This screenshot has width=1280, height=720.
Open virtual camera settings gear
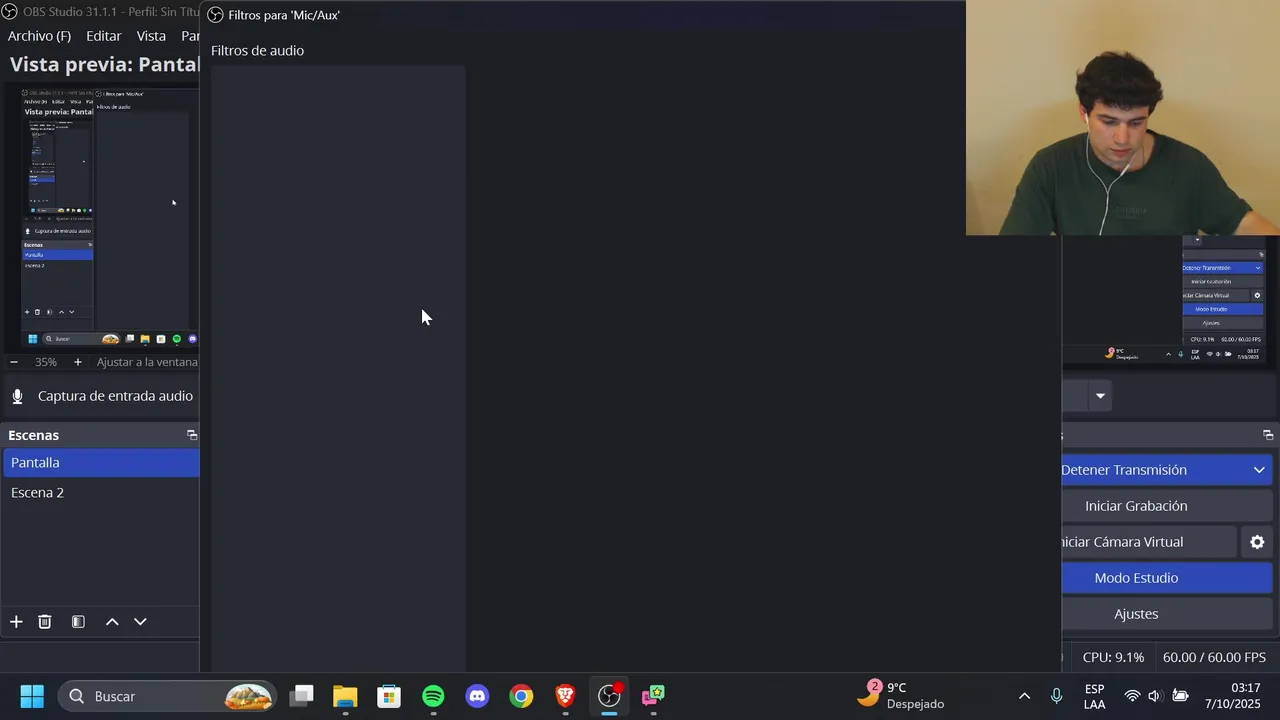point(1257,542)
